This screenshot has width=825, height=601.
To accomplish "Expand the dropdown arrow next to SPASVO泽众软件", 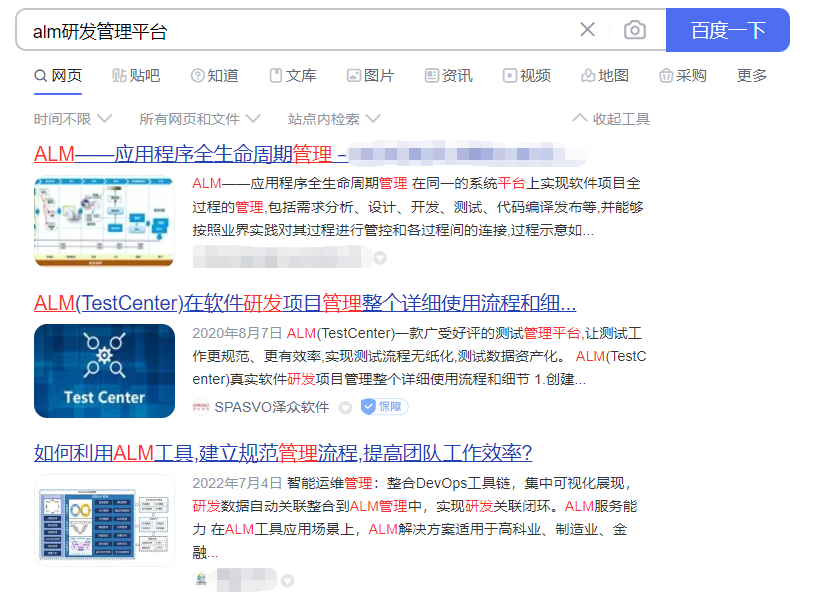I will coord(345,408).
